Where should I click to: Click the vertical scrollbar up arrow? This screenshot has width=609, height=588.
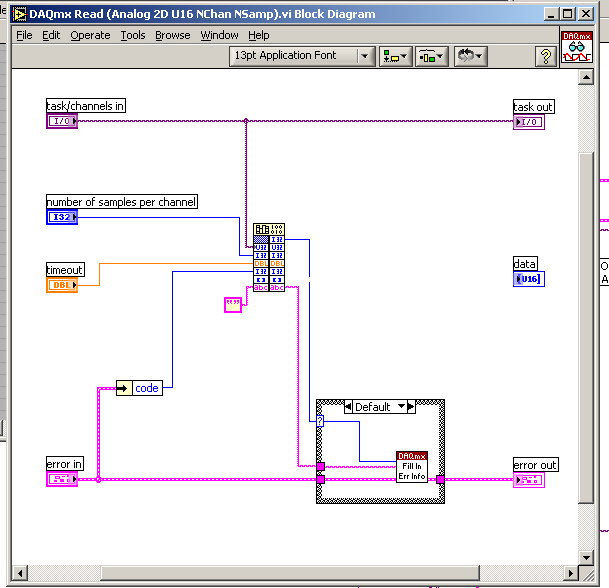pyautogui.click(x=586, y=77)
